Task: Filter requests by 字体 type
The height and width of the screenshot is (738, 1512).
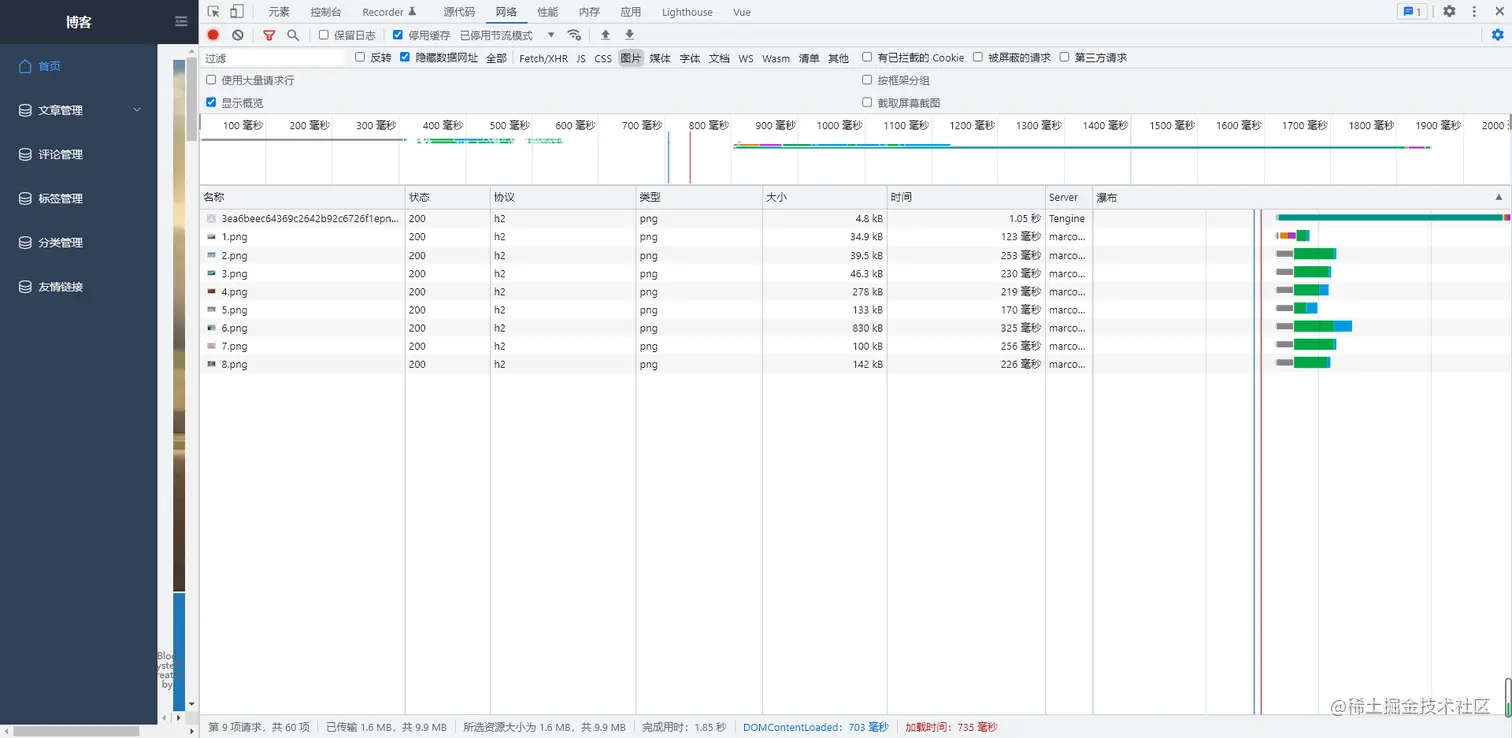Action: tap(690, 58)
